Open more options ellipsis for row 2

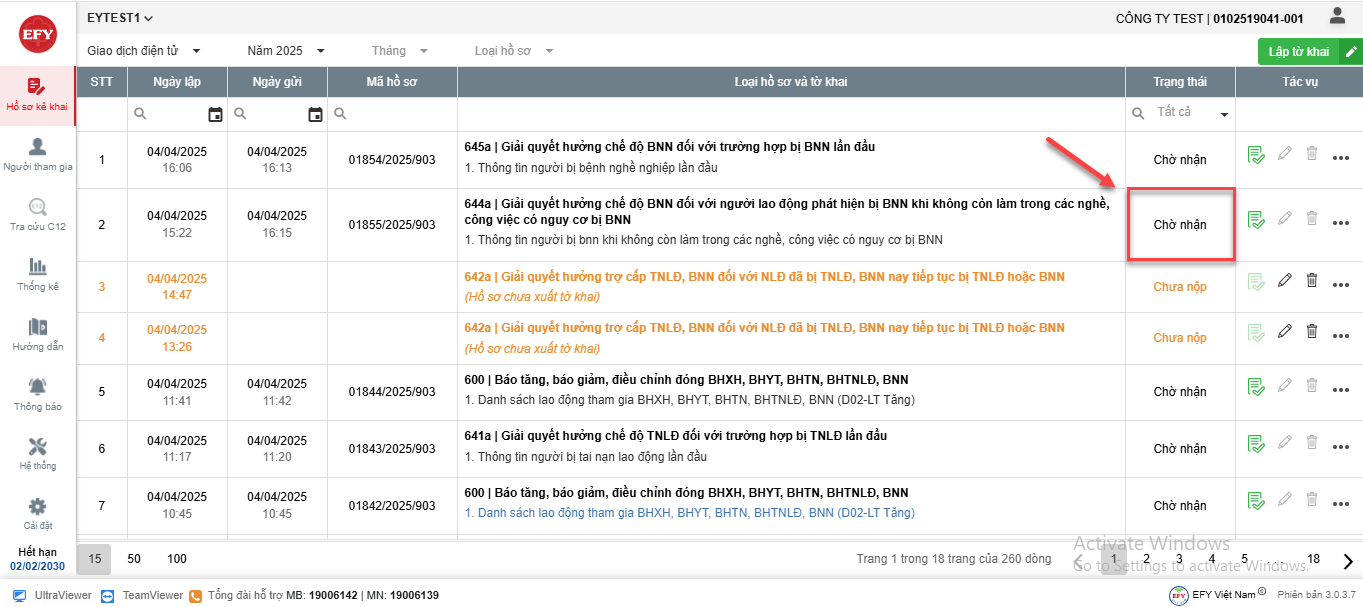pos(1341,222)
